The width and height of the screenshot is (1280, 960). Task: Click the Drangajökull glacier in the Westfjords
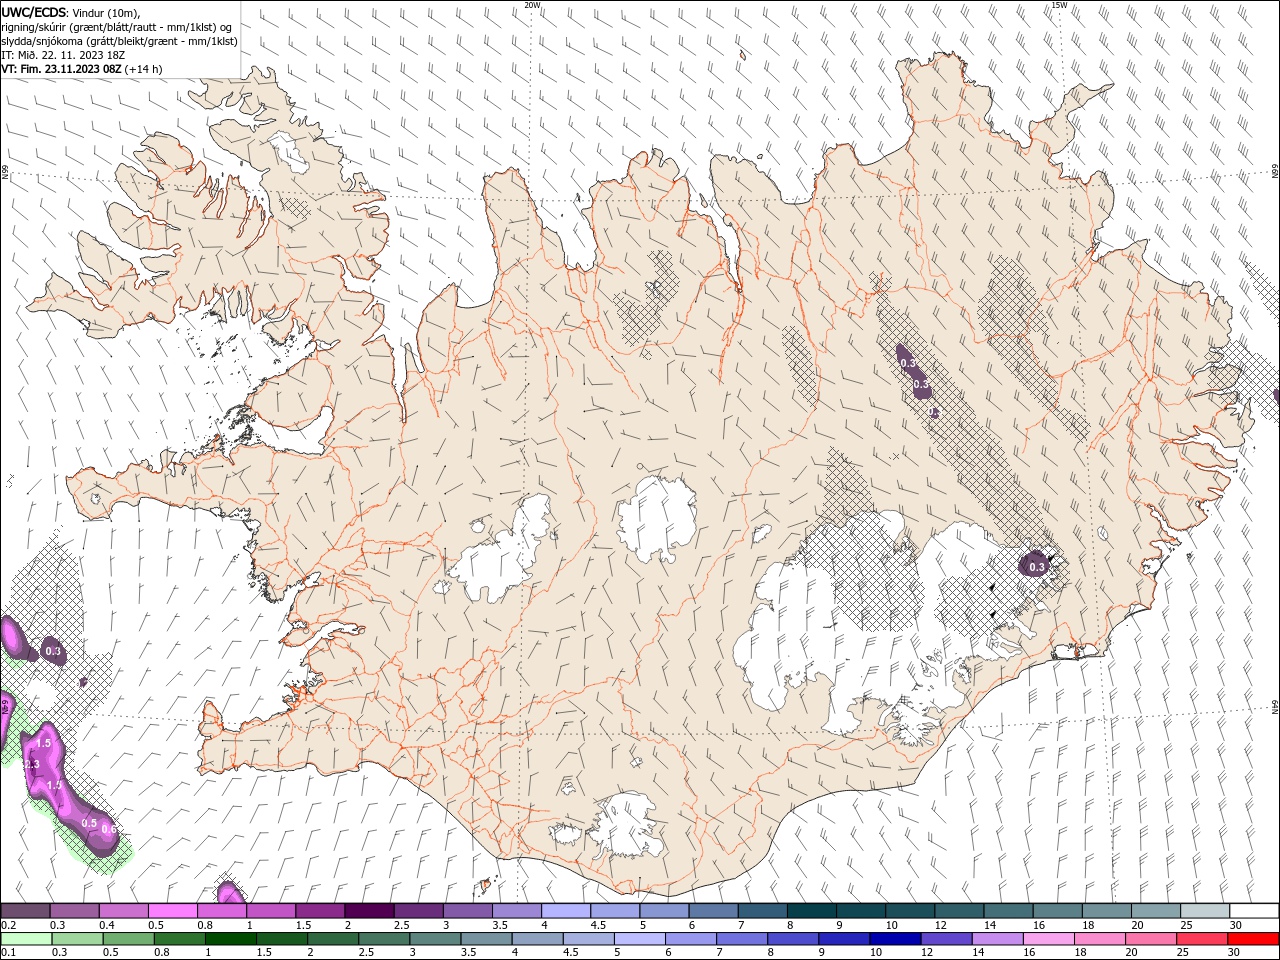tap(291, 151)
